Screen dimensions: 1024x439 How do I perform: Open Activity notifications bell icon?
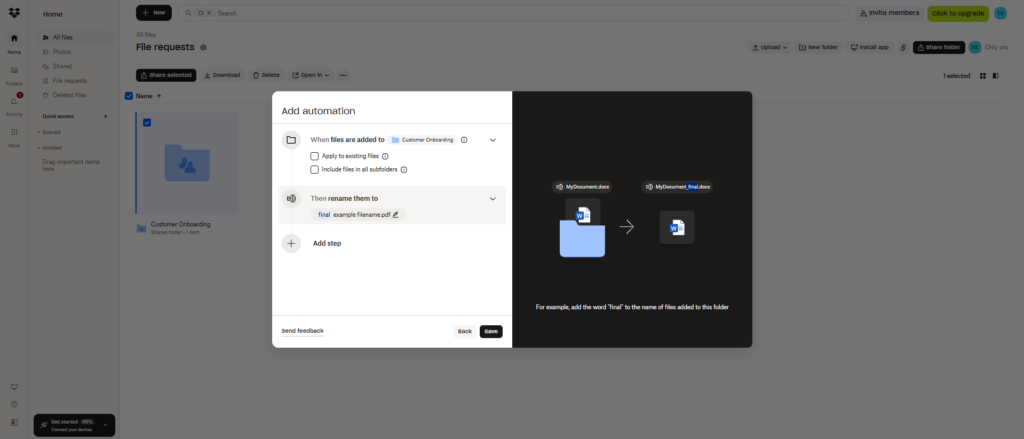14,101
